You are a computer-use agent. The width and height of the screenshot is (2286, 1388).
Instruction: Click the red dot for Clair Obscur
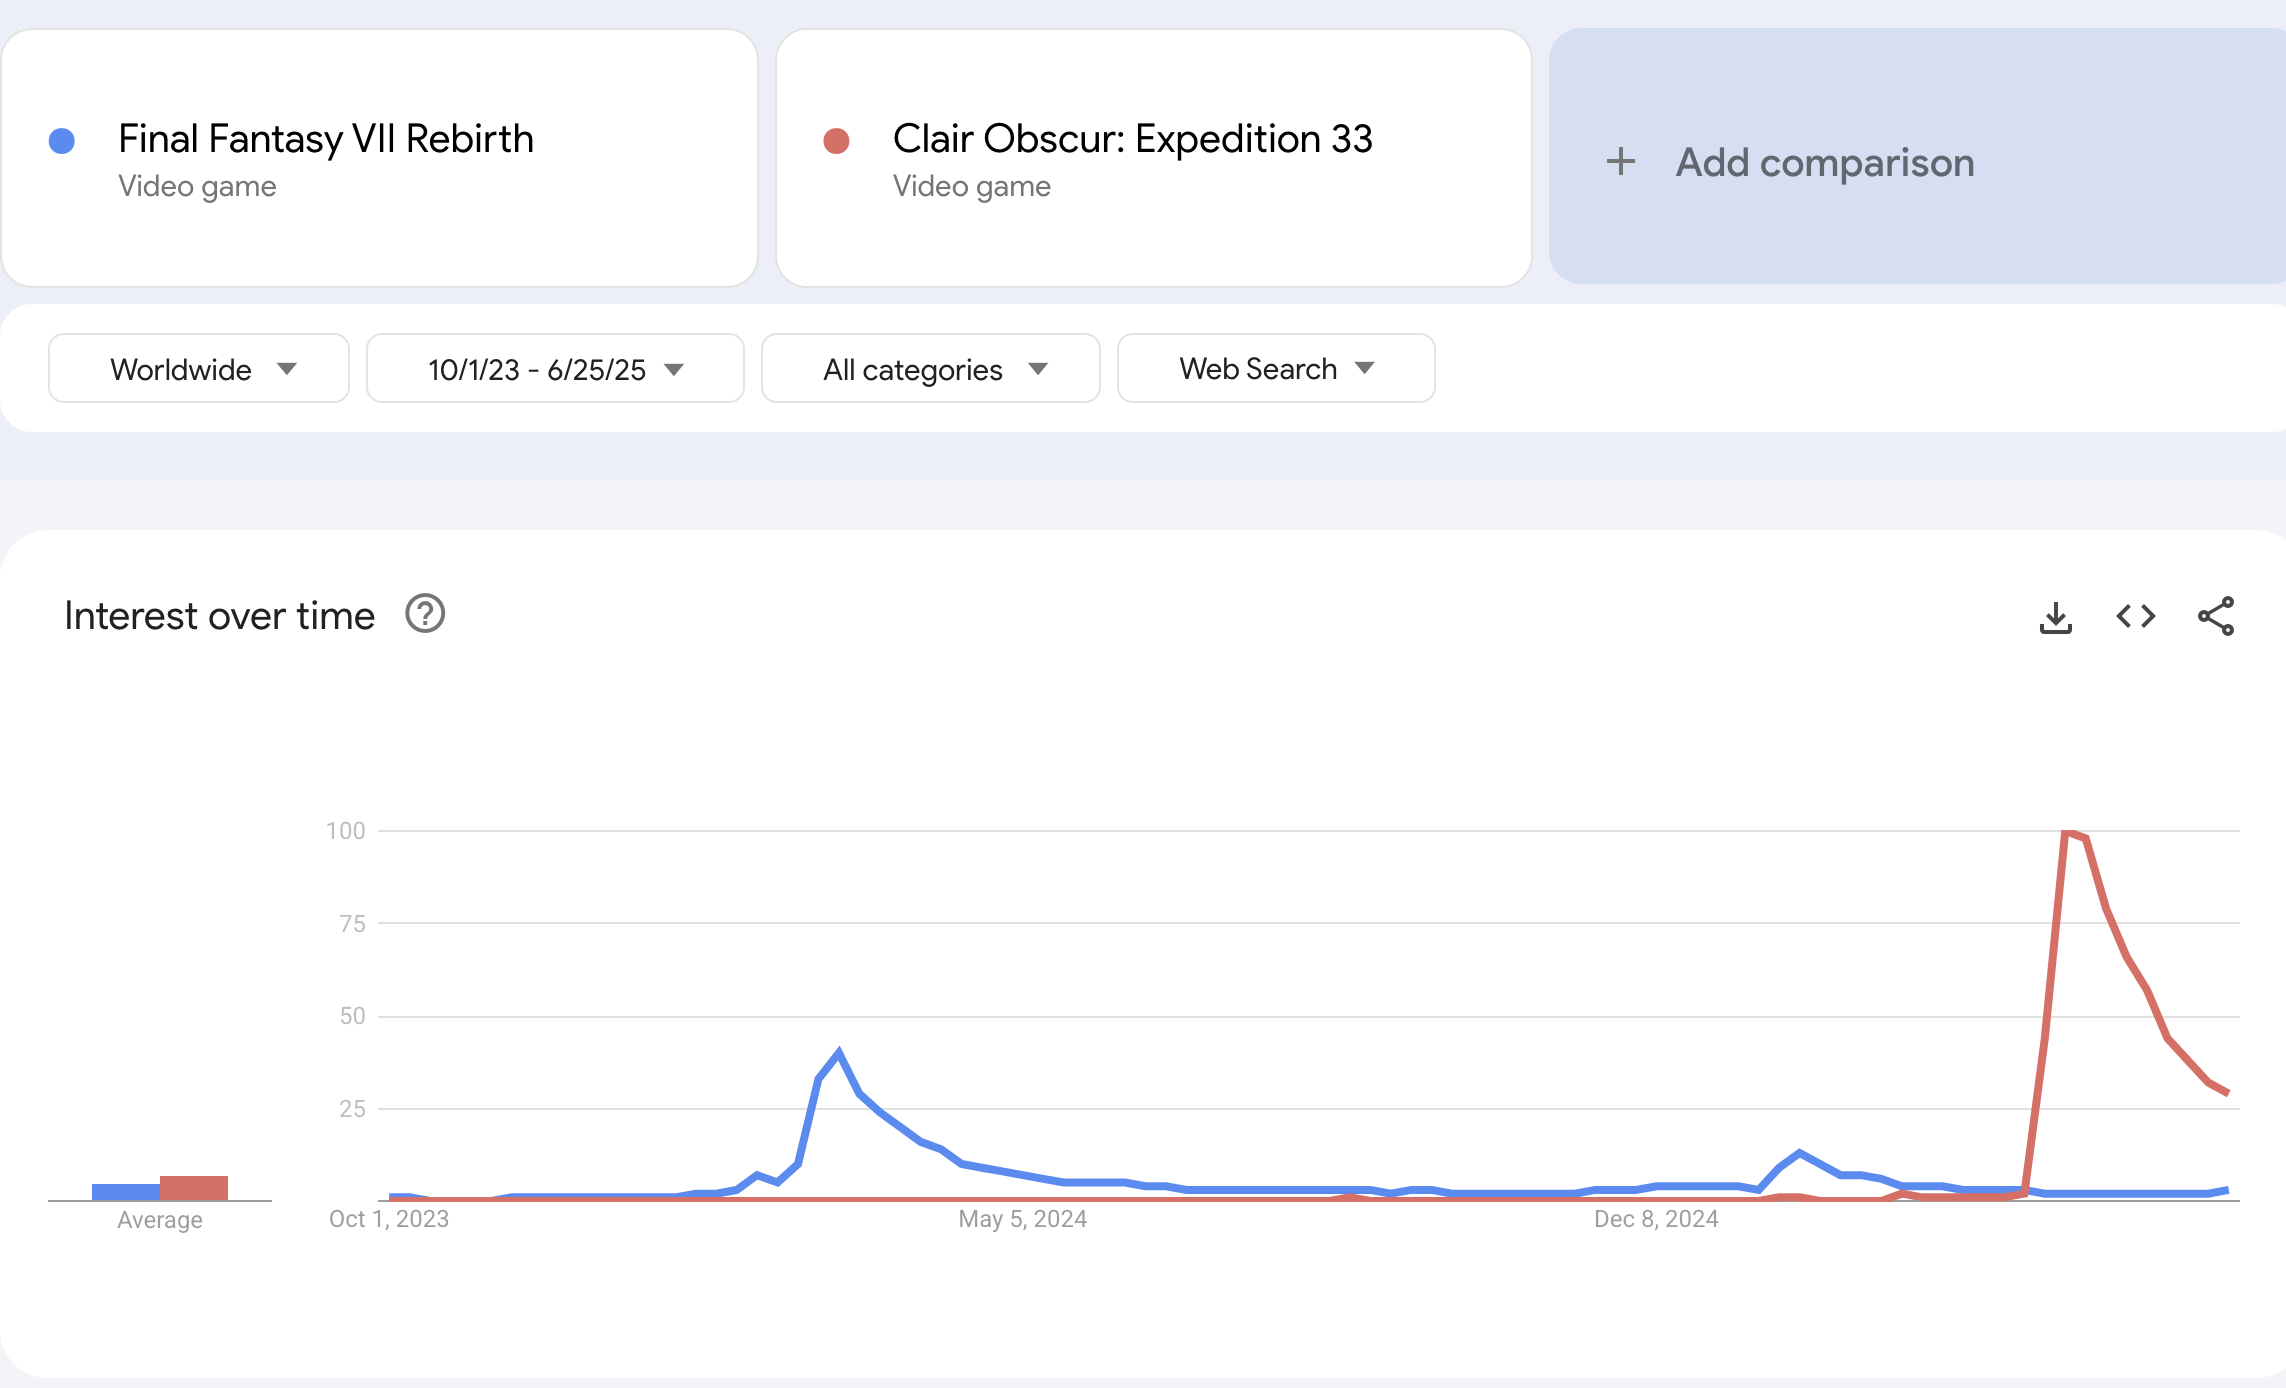(836, 141)
